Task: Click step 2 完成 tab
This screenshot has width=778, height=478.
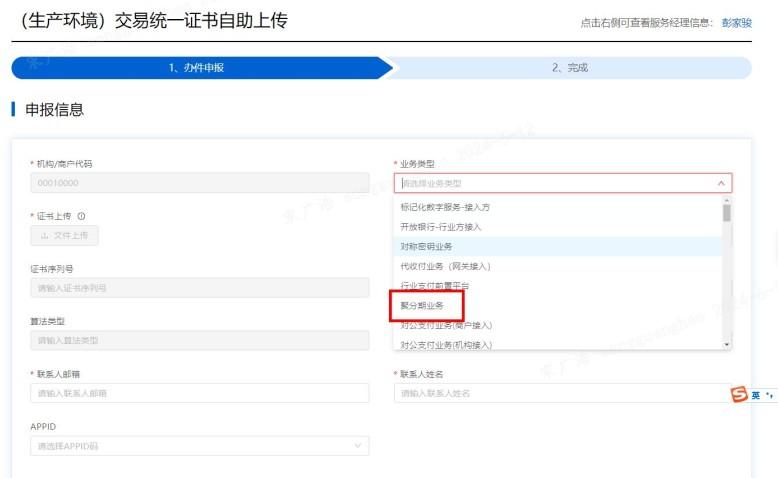Action: tap(570, 68)
